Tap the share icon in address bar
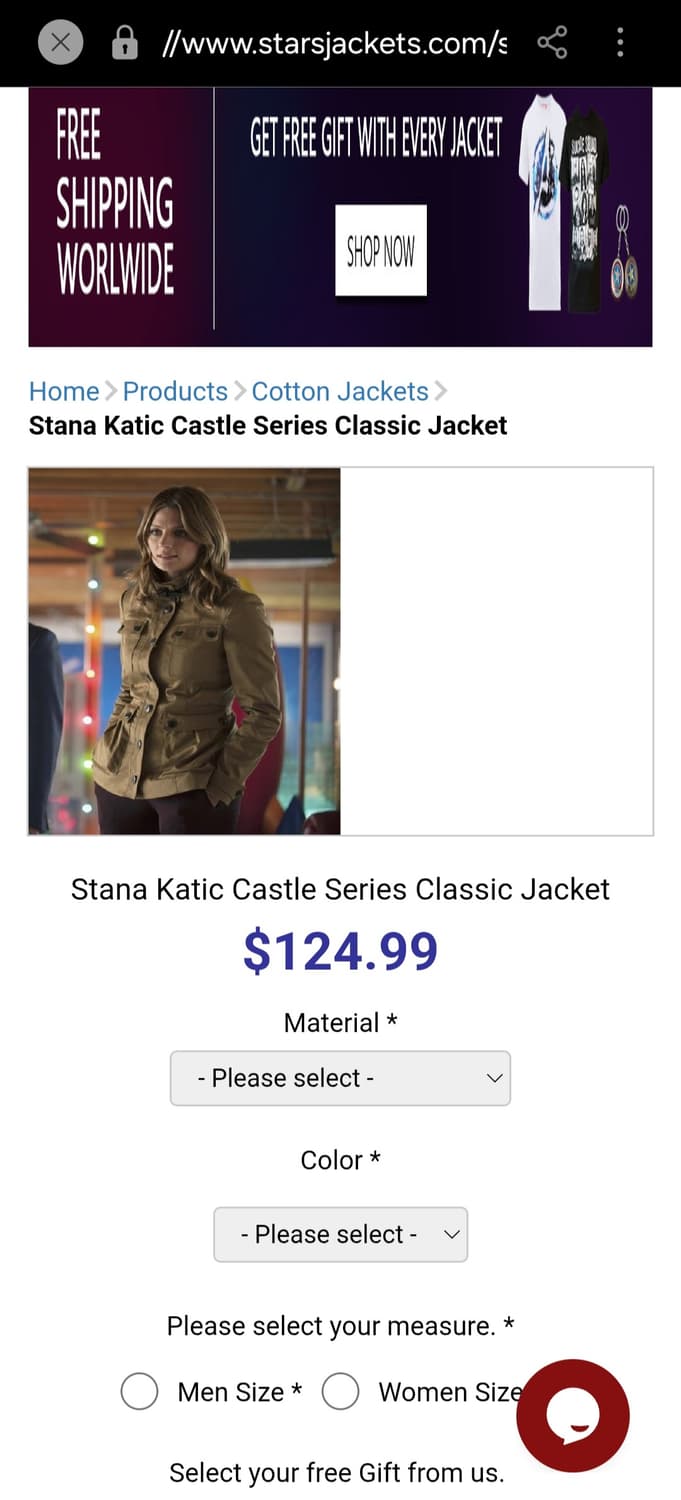The height and width of the screenshot is (1500, 681). click(552, 43)
